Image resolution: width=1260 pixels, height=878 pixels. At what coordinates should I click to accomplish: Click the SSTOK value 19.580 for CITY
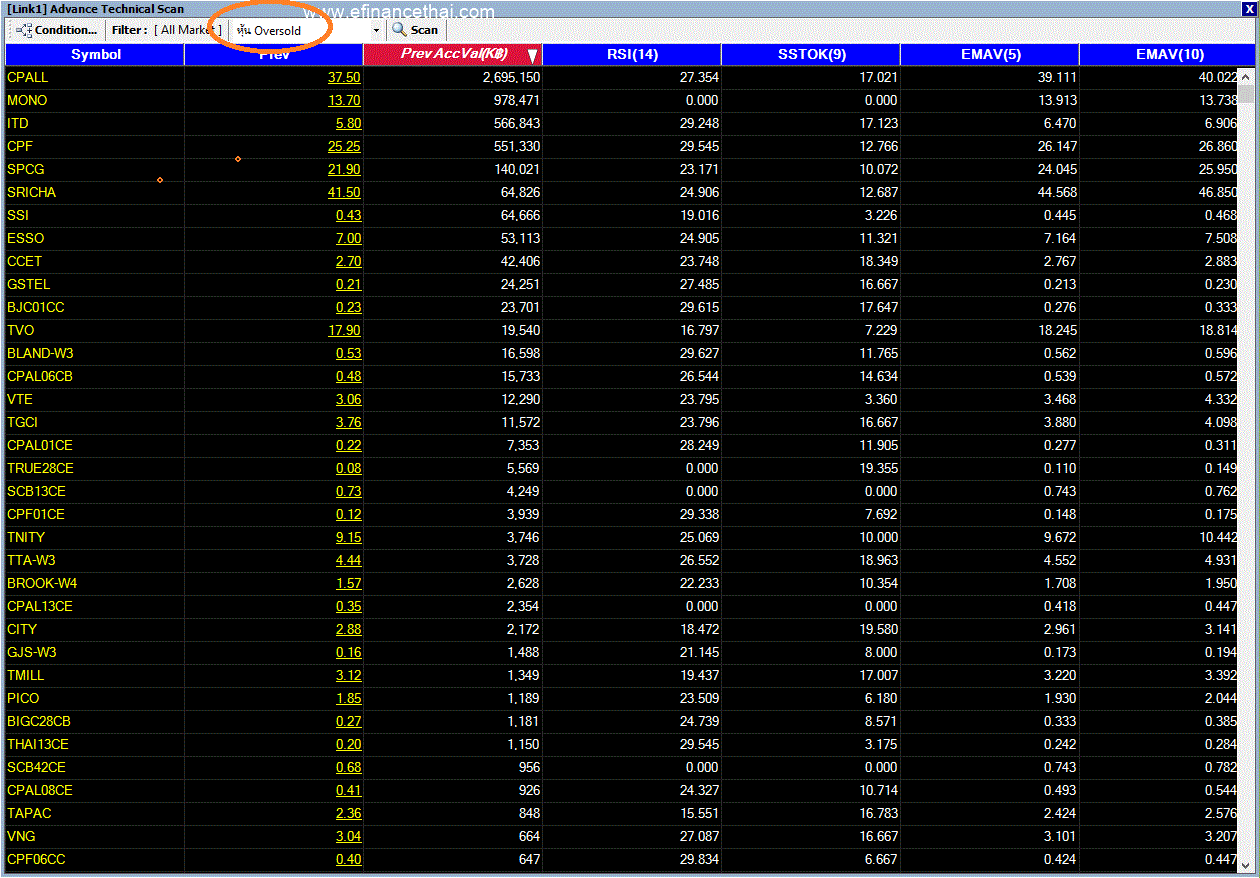tap(878, 629)
